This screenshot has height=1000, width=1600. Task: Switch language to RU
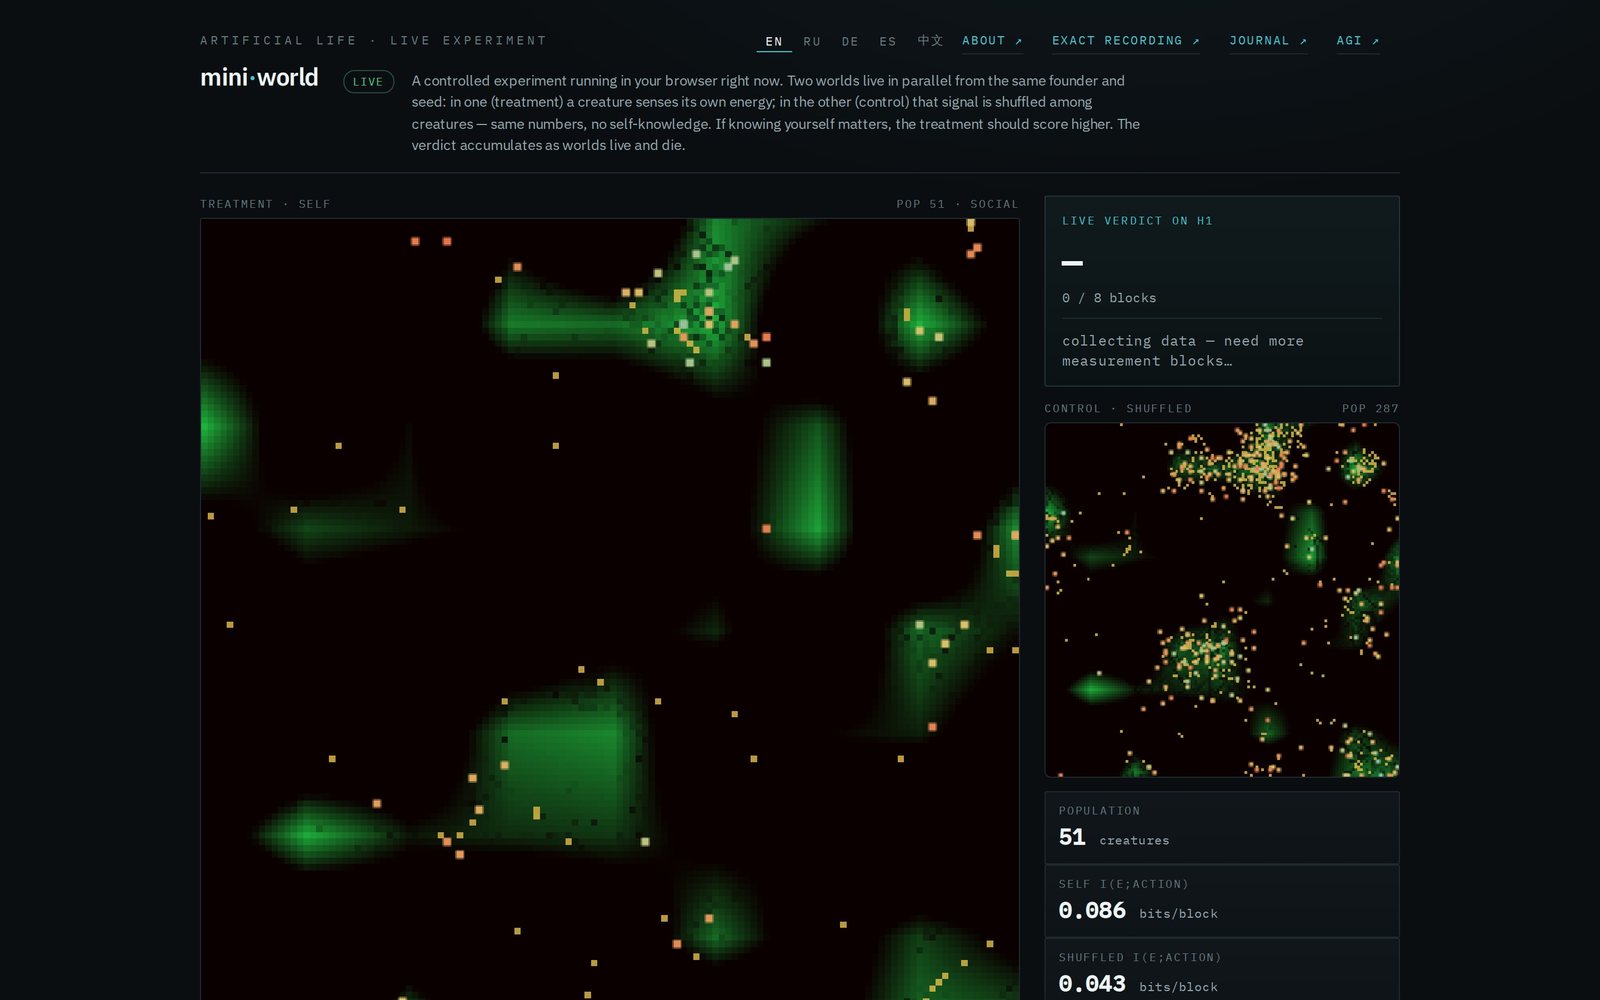[812, 41]
